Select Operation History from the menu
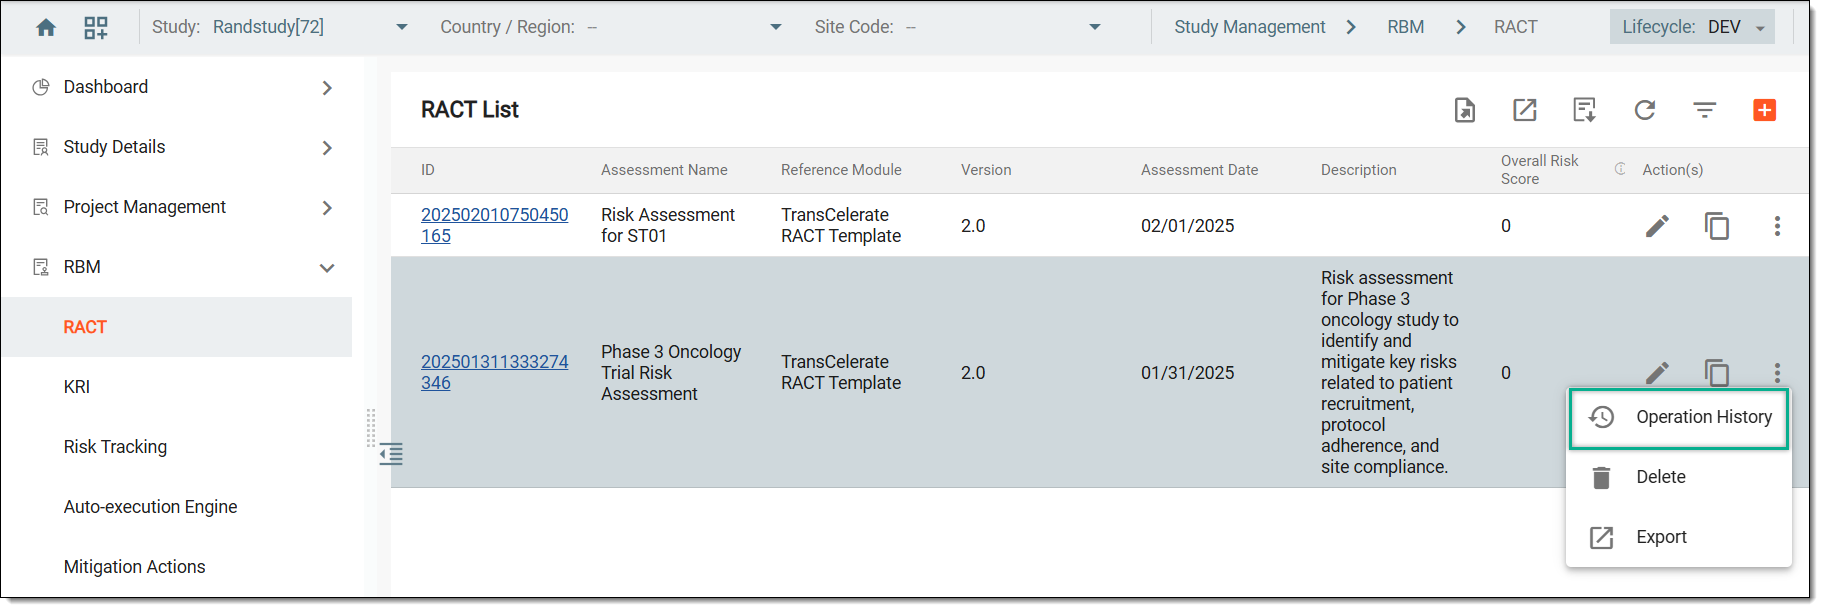The height and width of the screenshot is (610, 1822). tap(1679, 417)
